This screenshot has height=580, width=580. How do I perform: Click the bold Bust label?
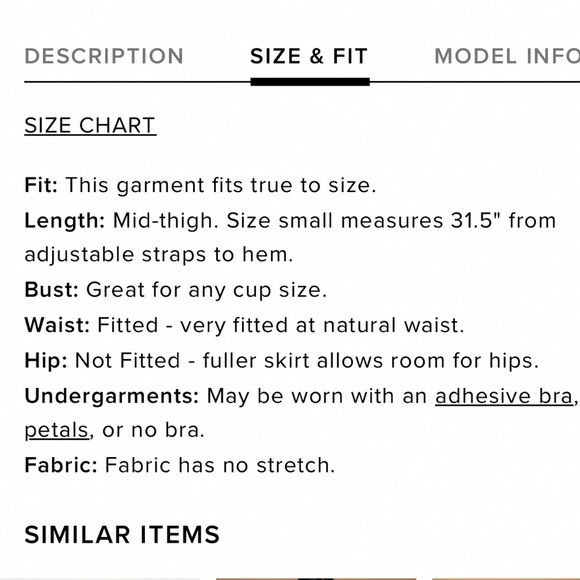[x=51, y=290]
